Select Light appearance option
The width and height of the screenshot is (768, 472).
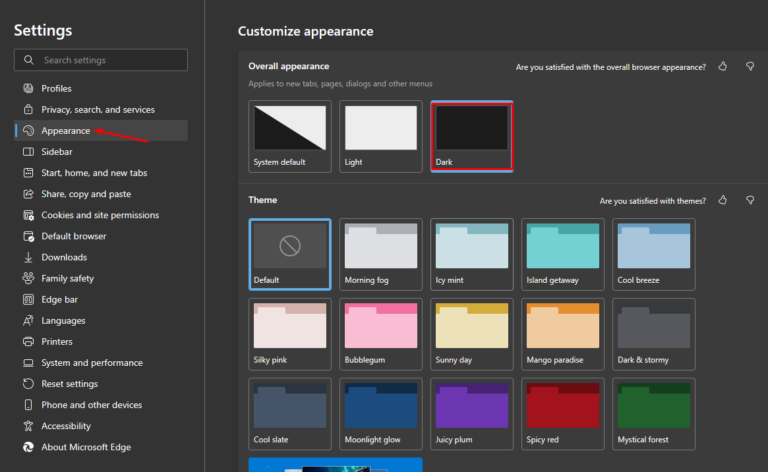(x=381, y=137)
